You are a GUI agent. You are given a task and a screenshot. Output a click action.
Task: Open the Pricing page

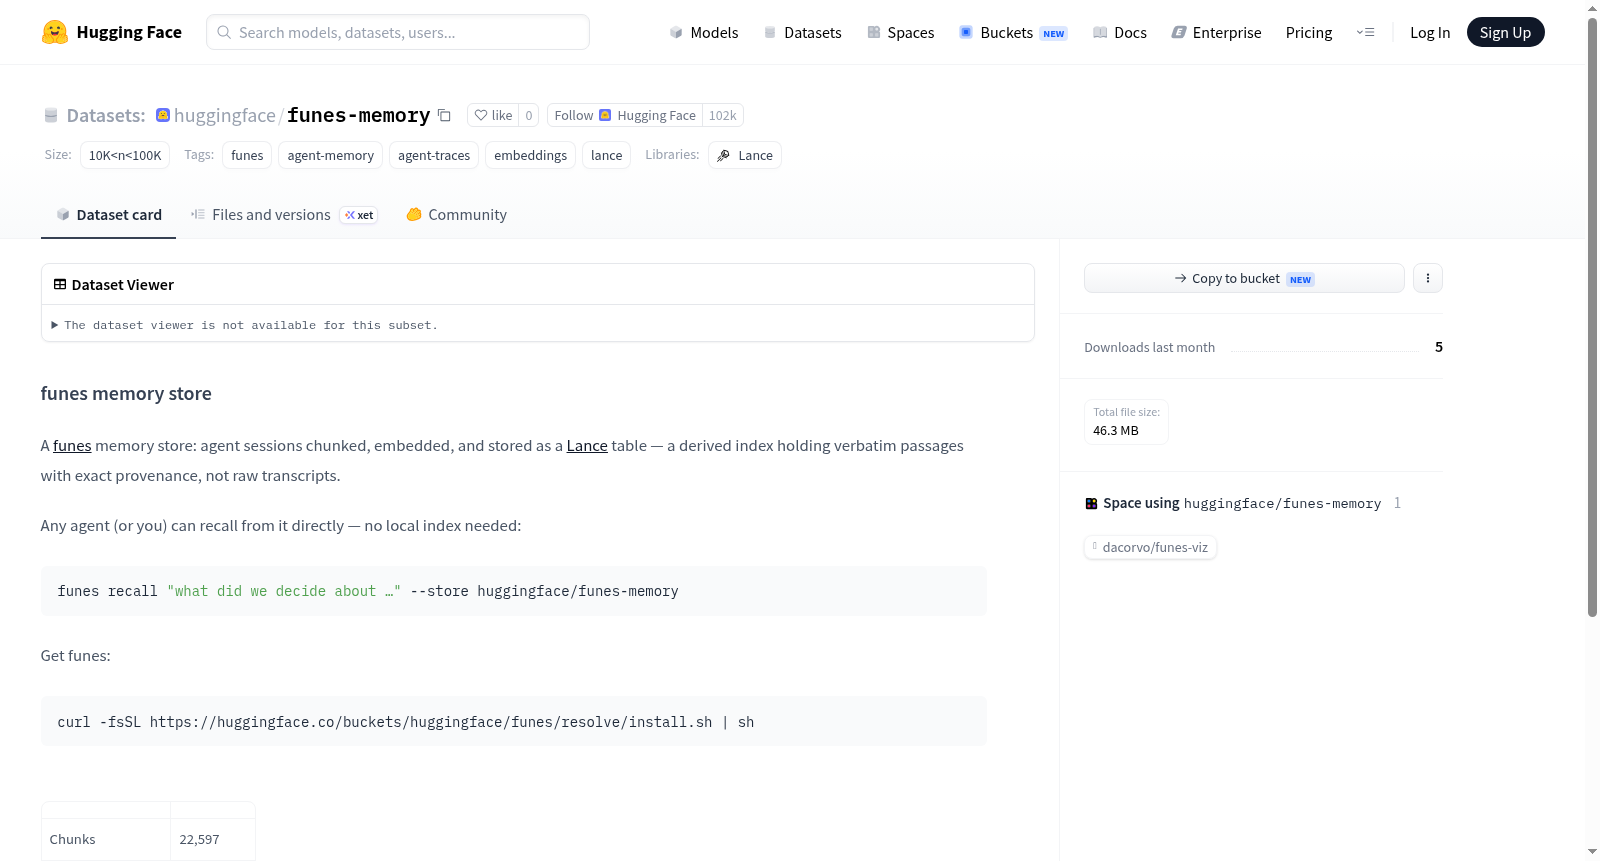(x=1309, y=33)
